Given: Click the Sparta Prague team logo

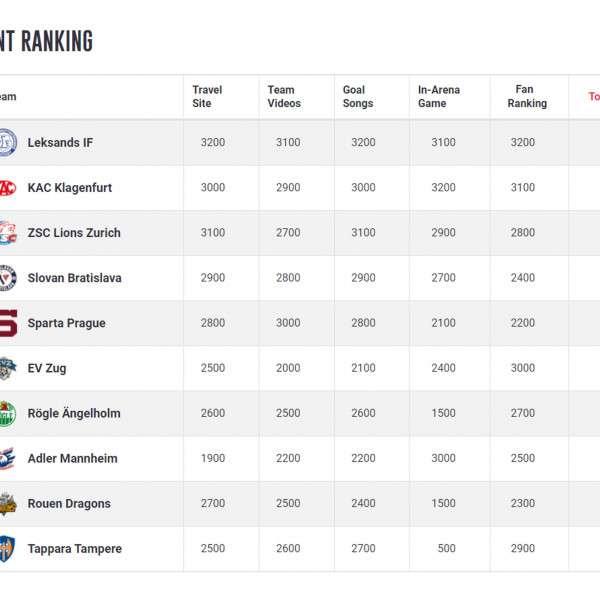Looking at the screenshot, I should pyautogui.click(x=7, y=323).
